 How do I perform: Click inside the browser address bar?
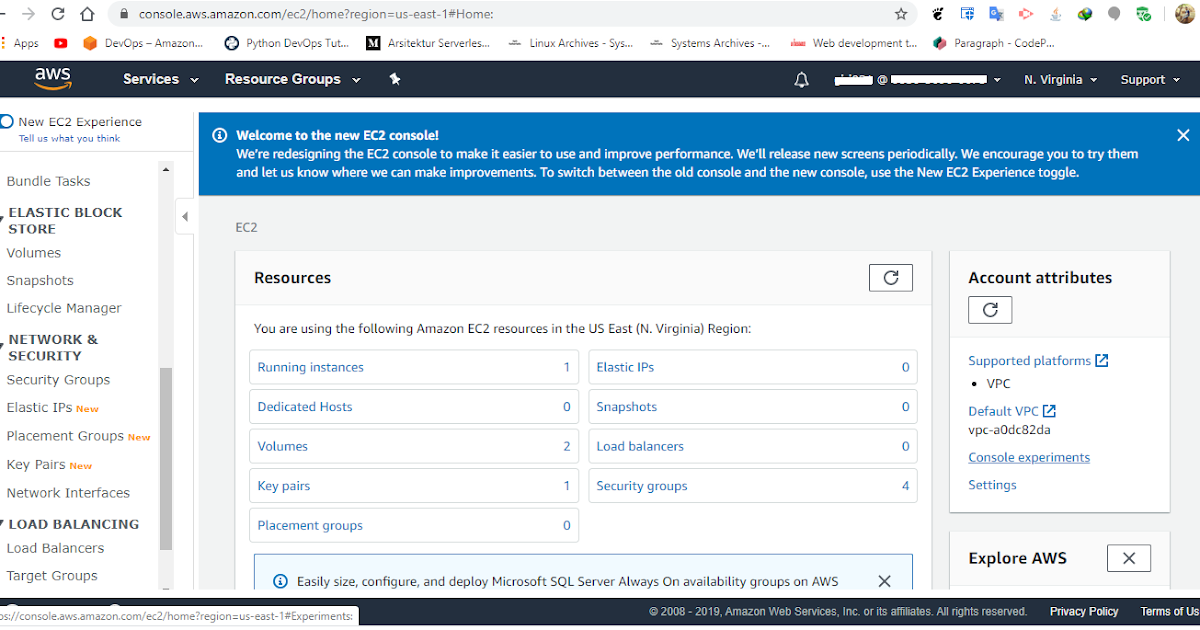pyautogui.click(x=400, y=14)
